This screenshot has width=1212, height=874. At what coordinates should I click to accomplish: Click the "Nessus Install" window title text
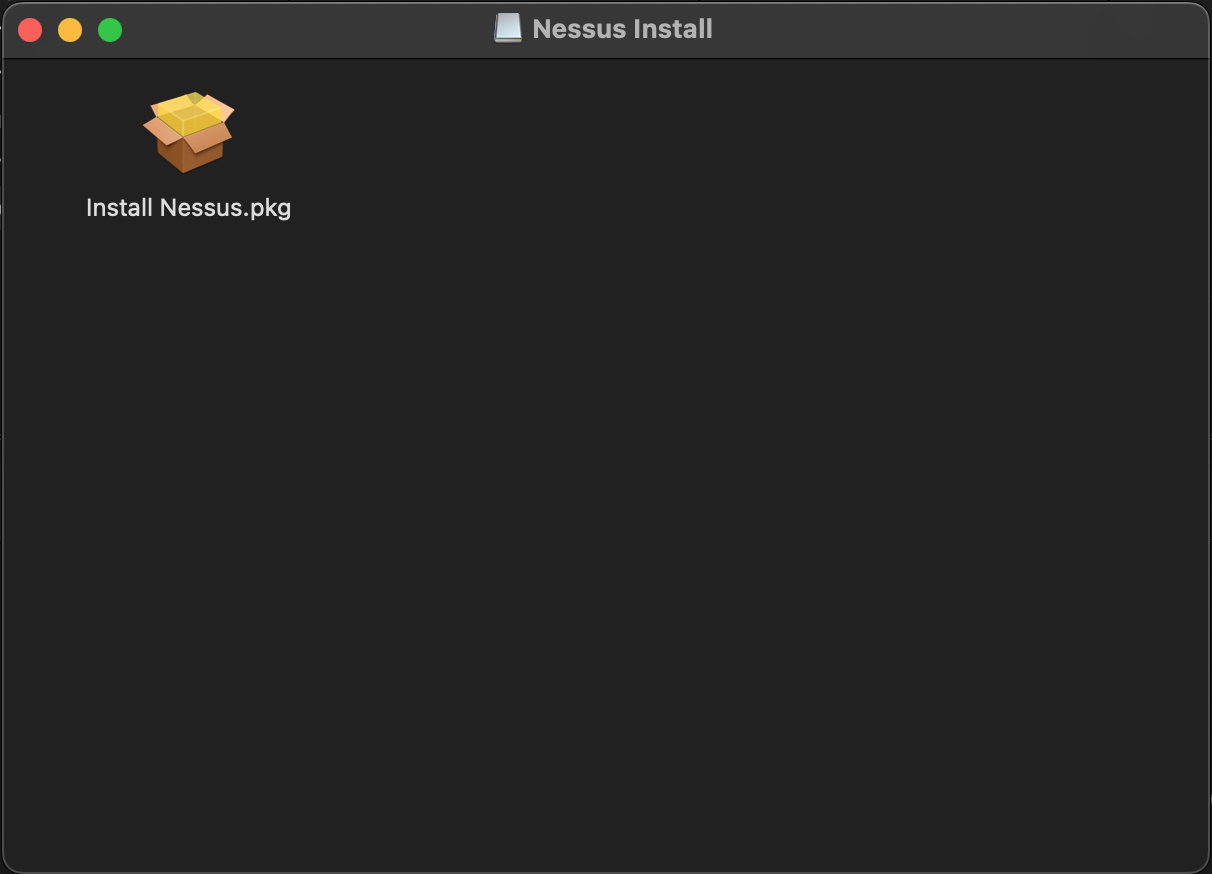[x=622, y=29]
